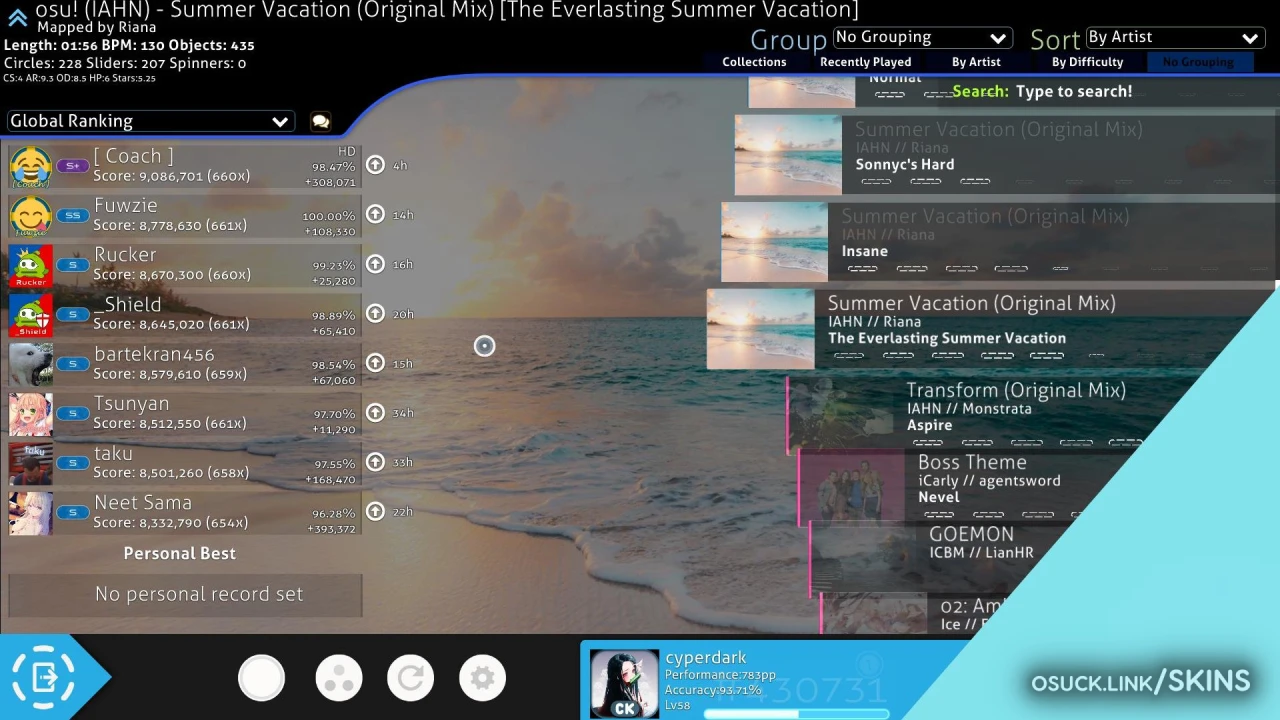Open the Group No Grouping dropdown
The image size is (1280, 720).
[x=923, y=38]
